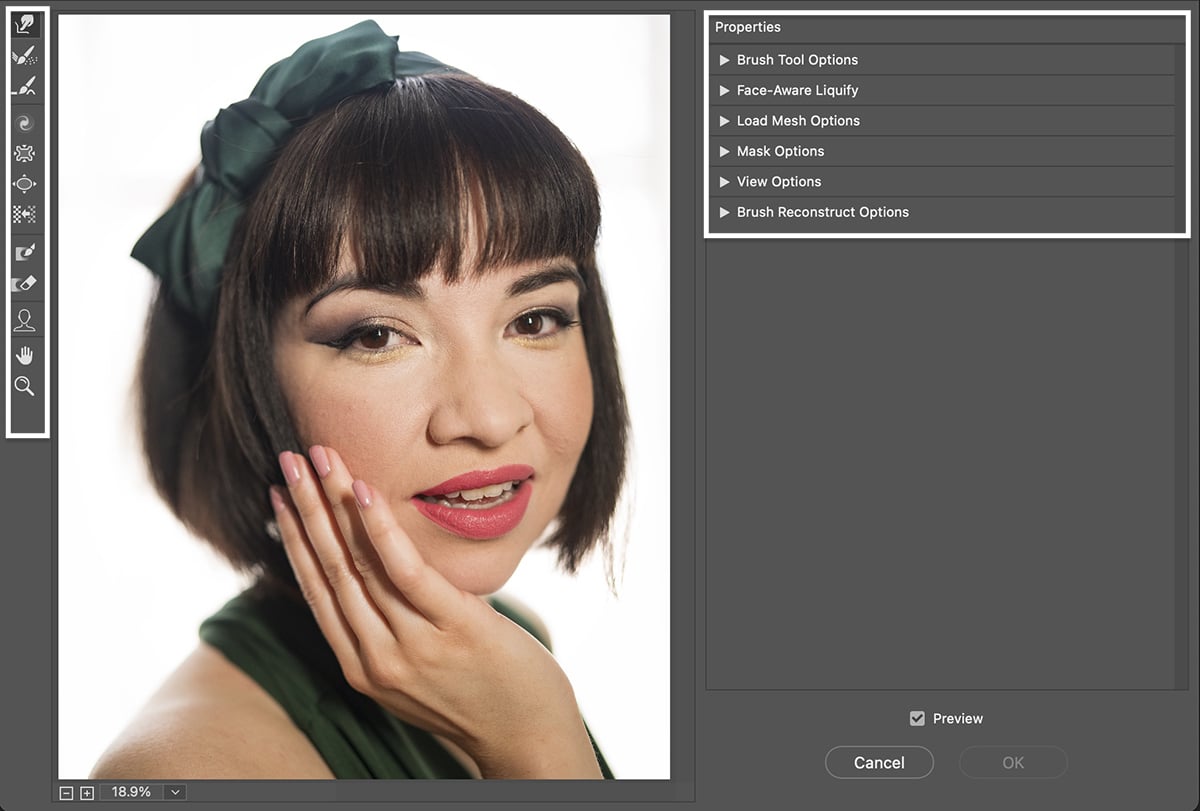1200x811 pixels.
Task: Select the Thaw Mask tool
Action: (25, 284)
